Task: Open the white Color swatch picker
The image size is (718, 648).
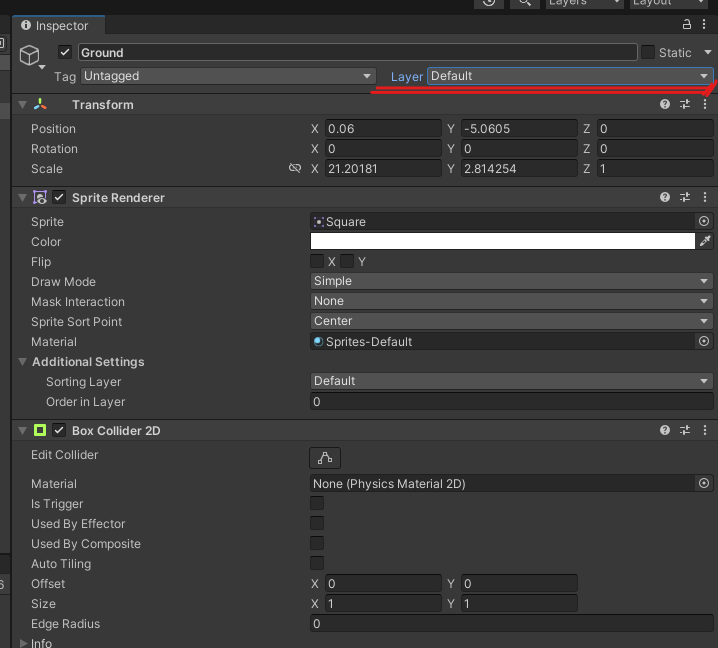Action: pos(502,241)
